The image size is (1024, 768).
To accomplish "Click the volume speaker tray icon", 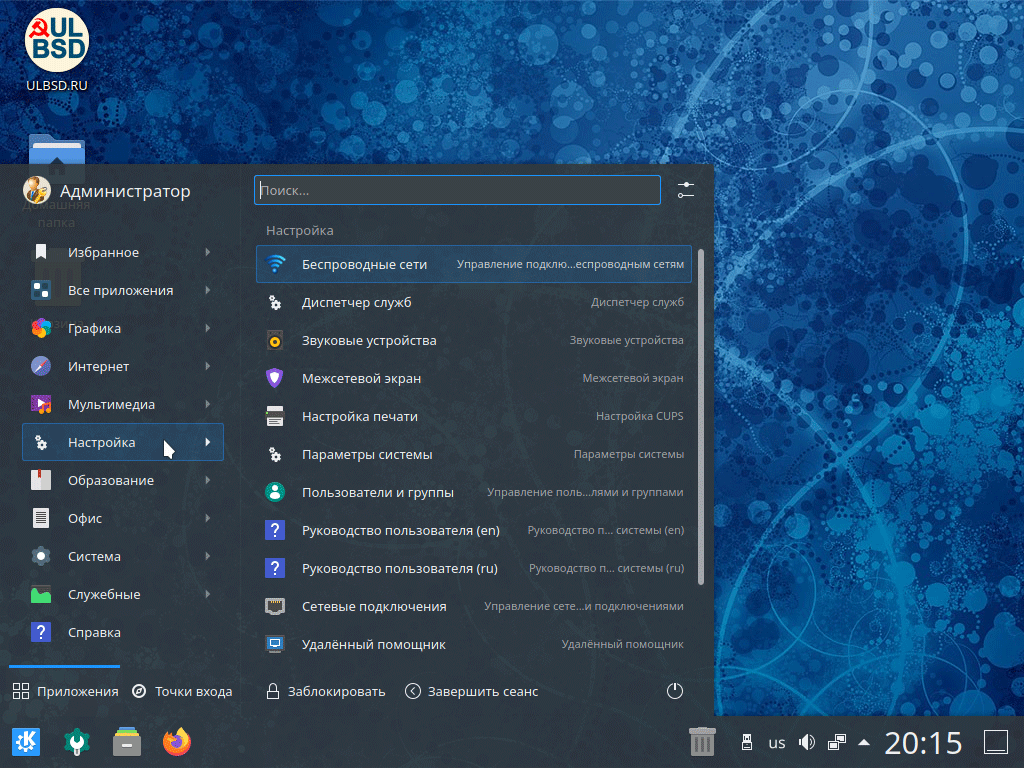I will 807,742.
